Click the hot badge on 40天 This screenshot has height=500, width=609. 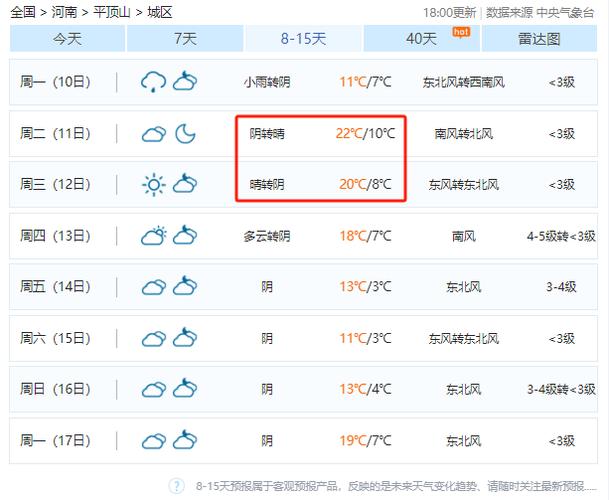[461, 32]
